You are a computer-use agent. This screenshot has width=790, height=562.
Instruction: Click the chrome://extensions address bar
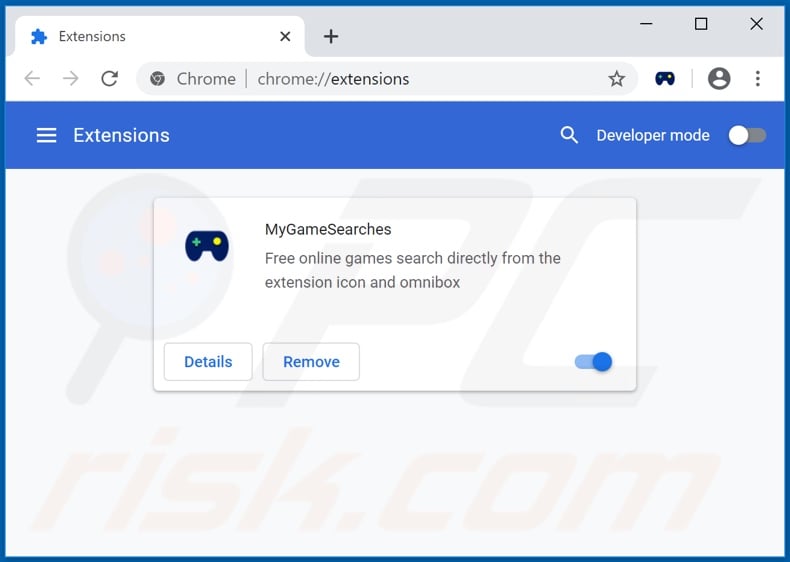tap(387, 79)
